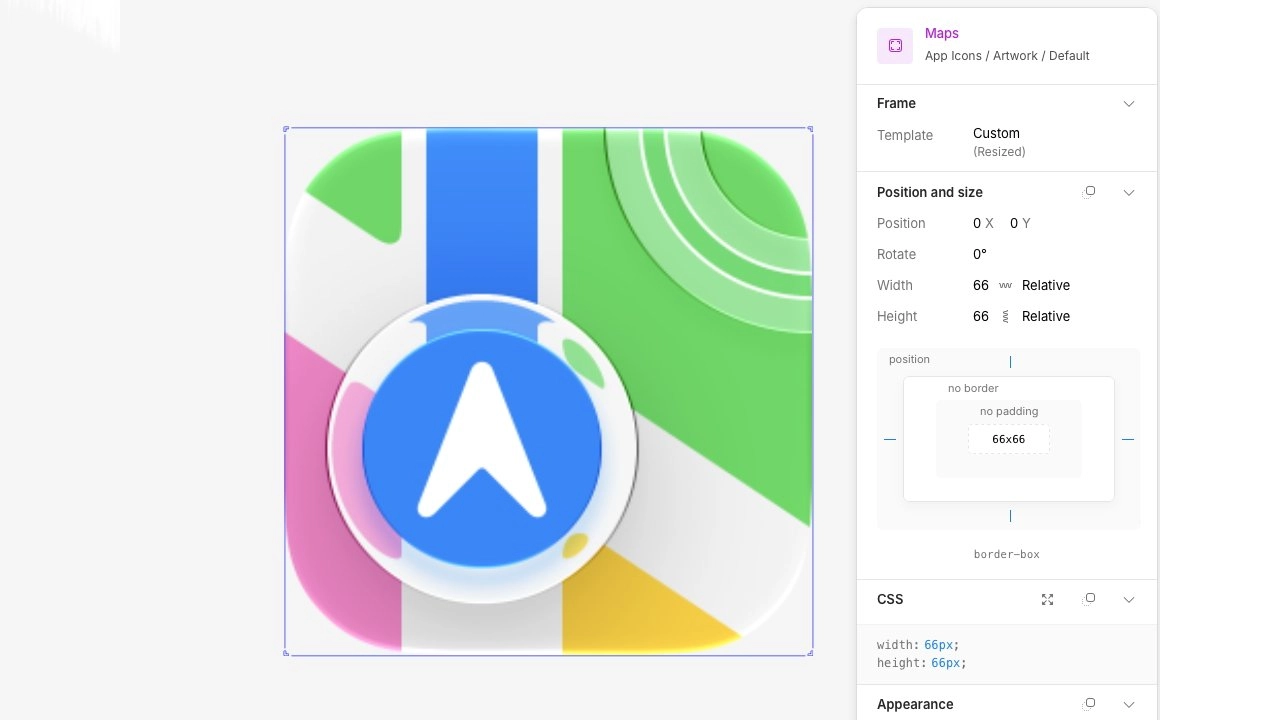The width and height of the screenshot is (1280, 720).
Task: Select Relative label in Width row
Action: click(1046, 285)
